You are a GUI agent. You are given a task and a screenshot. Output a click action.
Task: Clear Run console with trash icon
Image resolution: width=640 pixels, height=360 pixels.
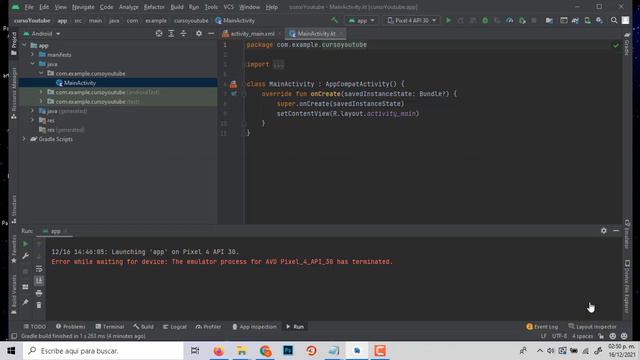39,305
